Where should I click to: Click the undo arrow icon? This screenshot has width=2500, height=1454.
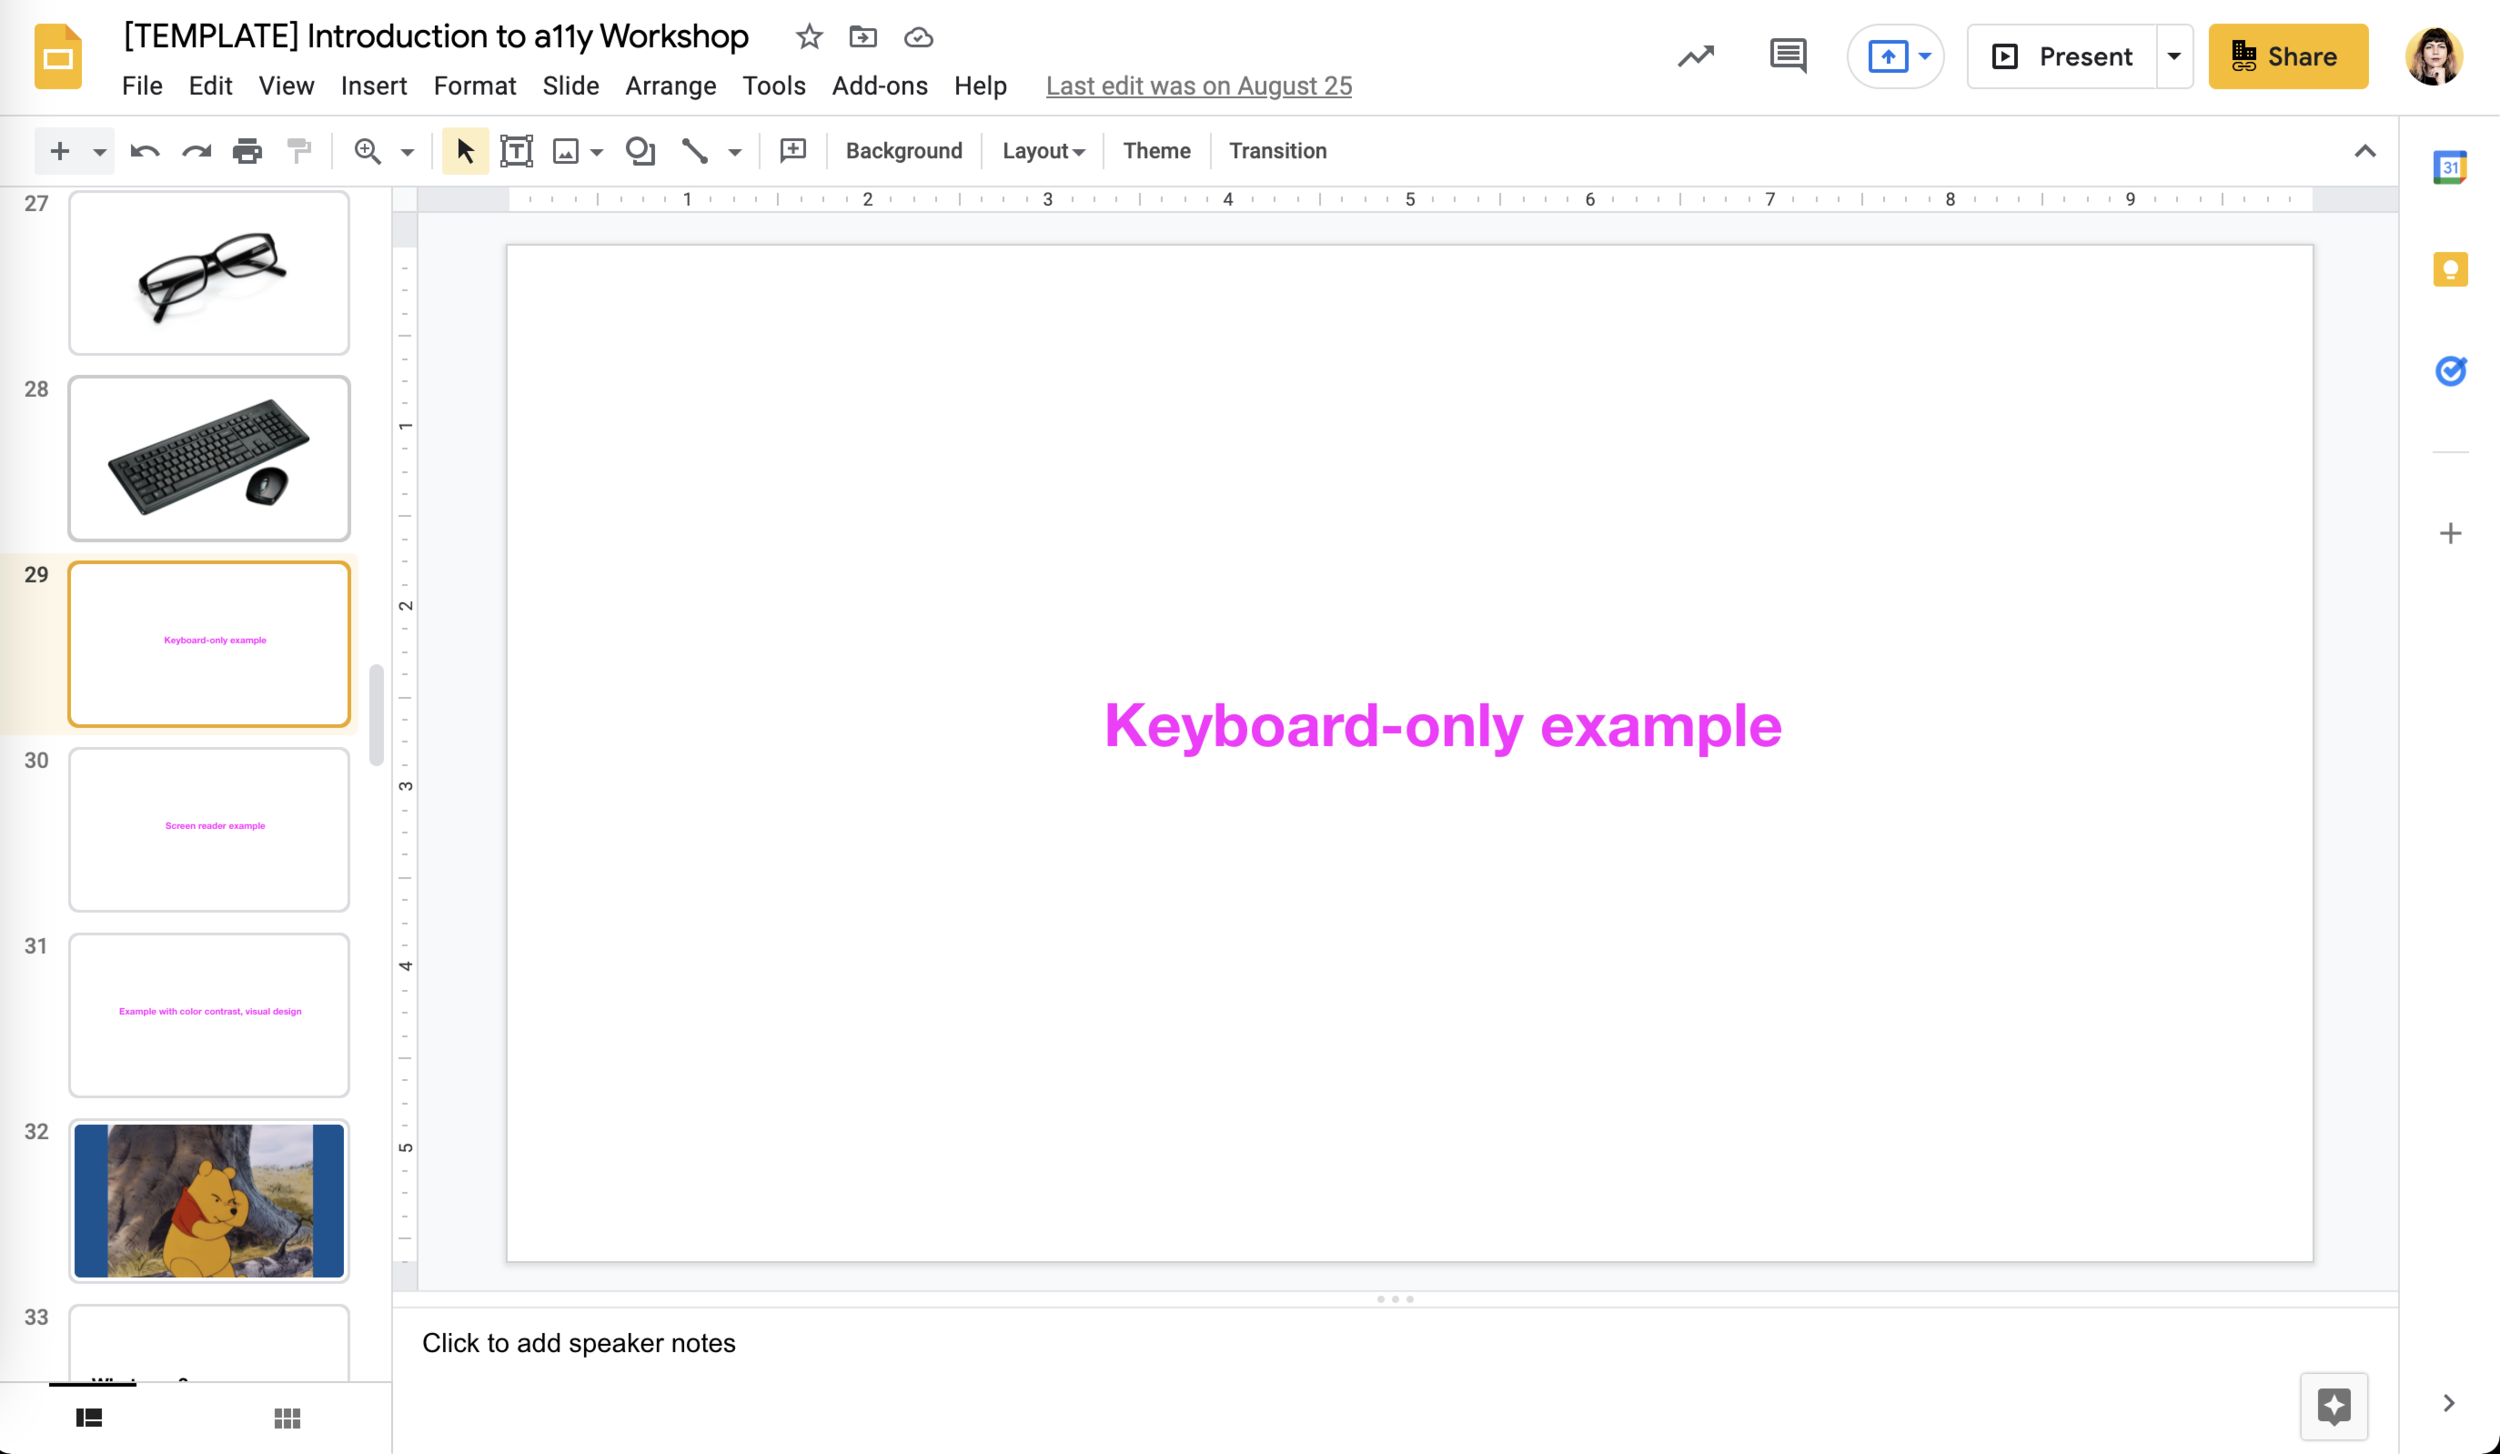[144, 151]
